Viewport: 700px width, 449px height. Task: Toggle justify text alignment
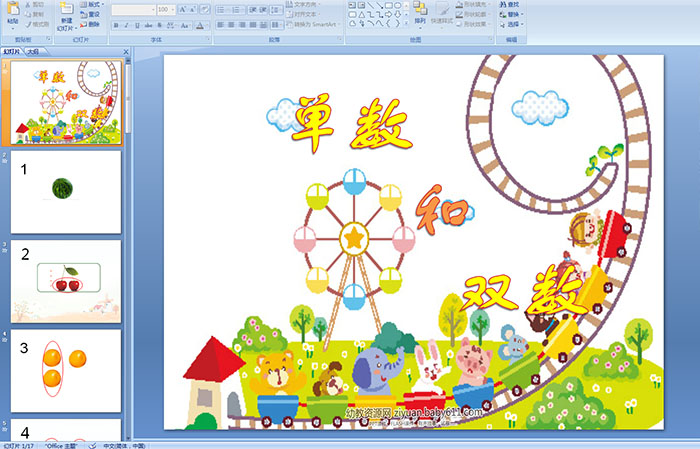(253, 25)
